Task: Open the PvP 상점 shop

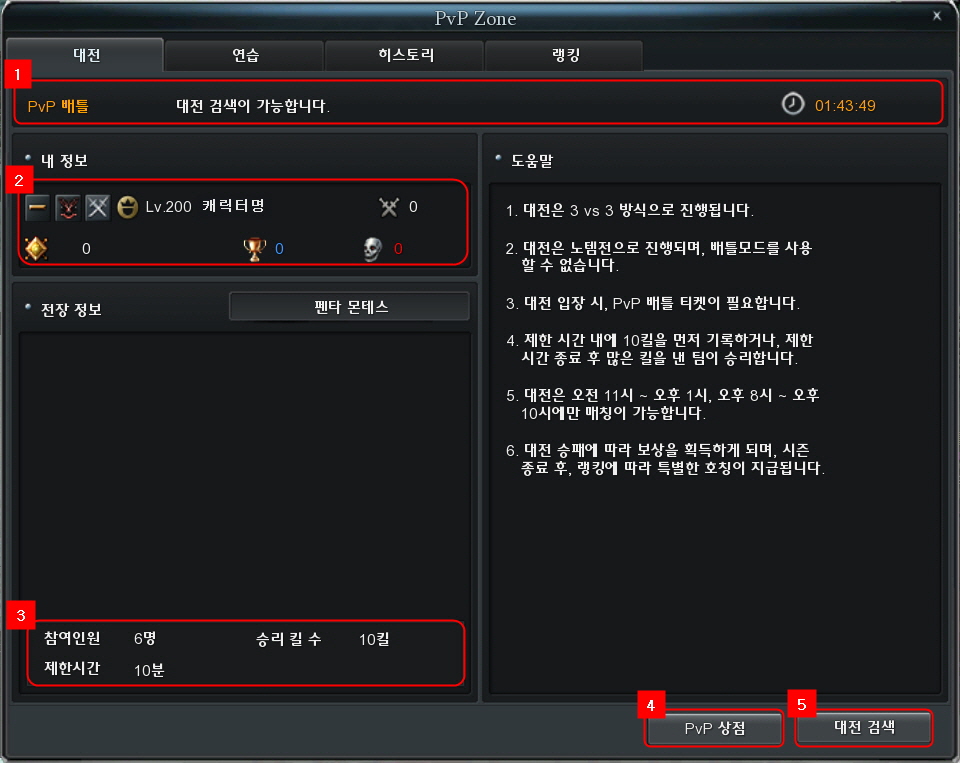Action: (714, 728)
